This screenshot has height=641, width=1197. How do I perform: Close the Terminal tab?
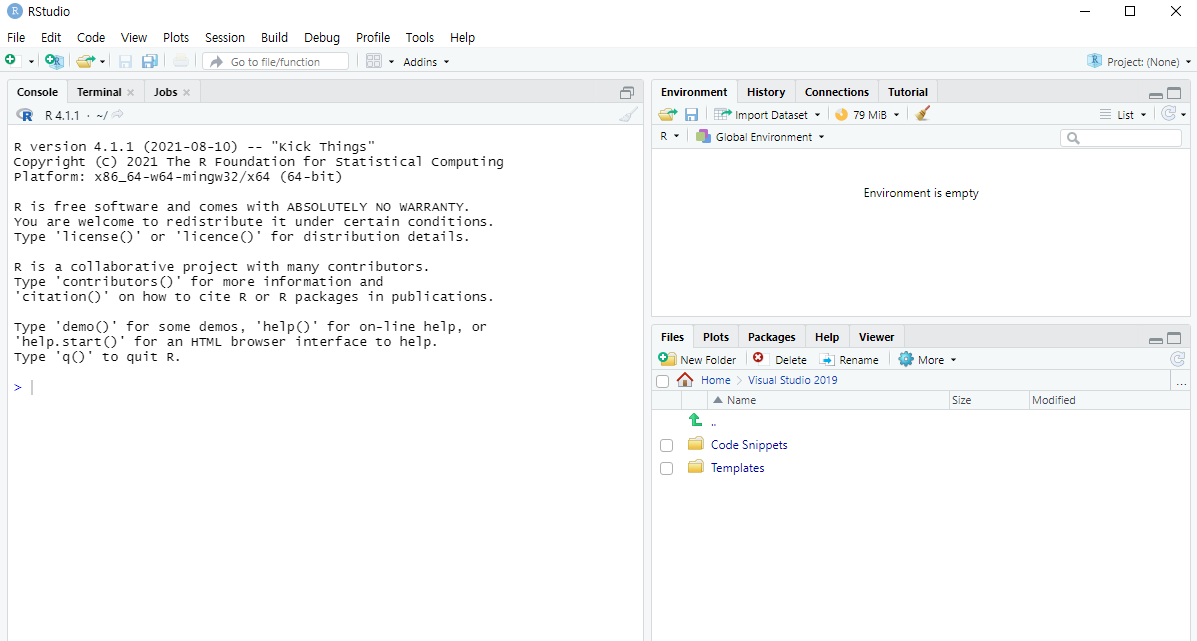pyautogui.click(x=131, y=92)
